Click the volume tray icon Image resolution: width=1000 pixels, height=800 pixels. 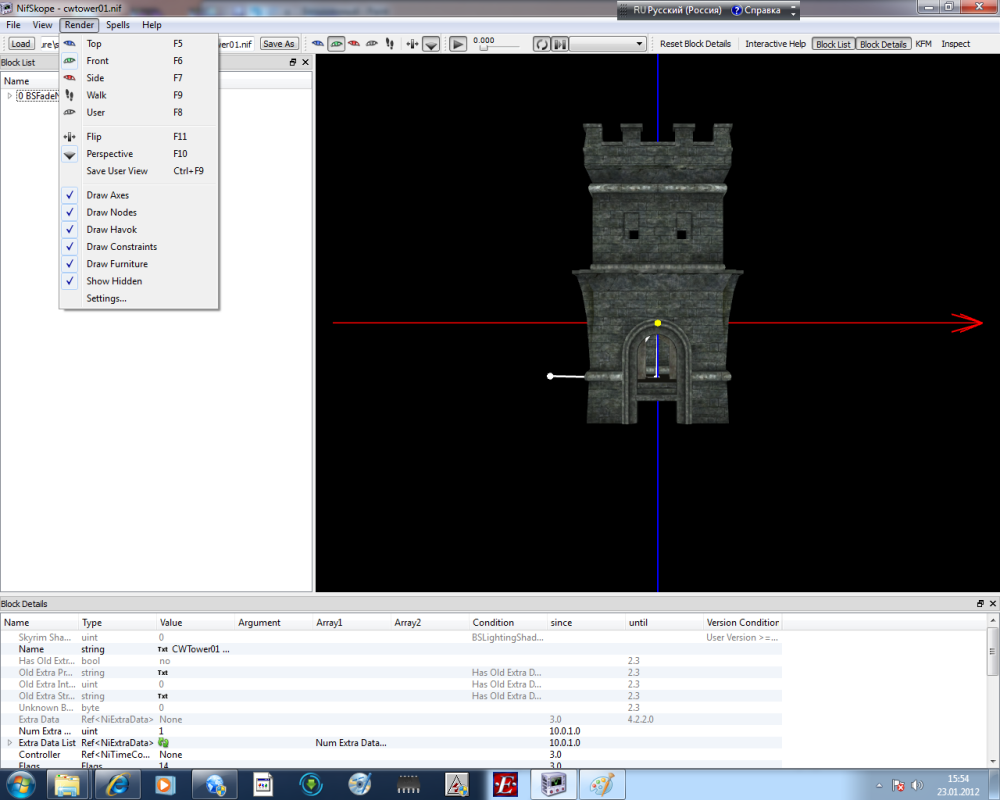916,785
